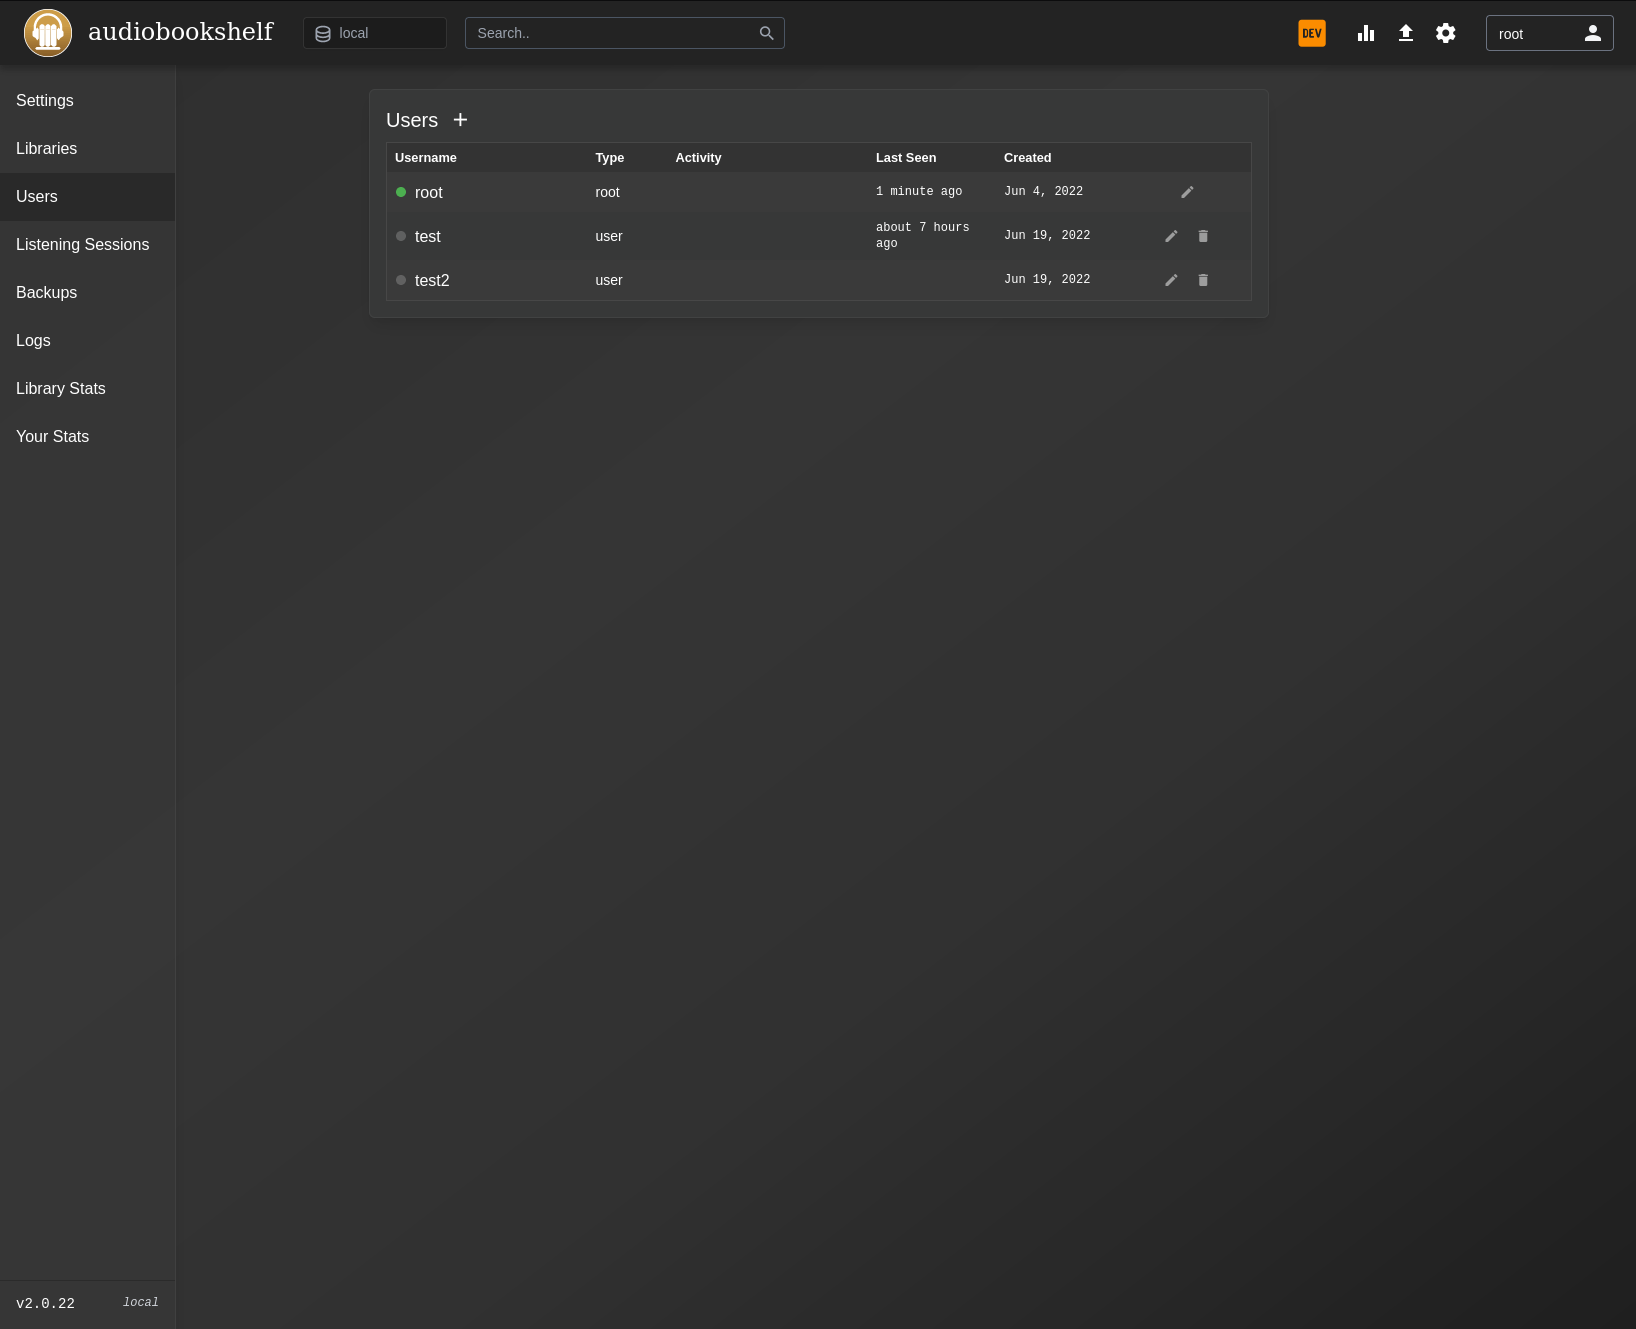Open the local library dropdown
Image resolution: width=1636 pixels, height=1329 pixels.
(375, 33)
